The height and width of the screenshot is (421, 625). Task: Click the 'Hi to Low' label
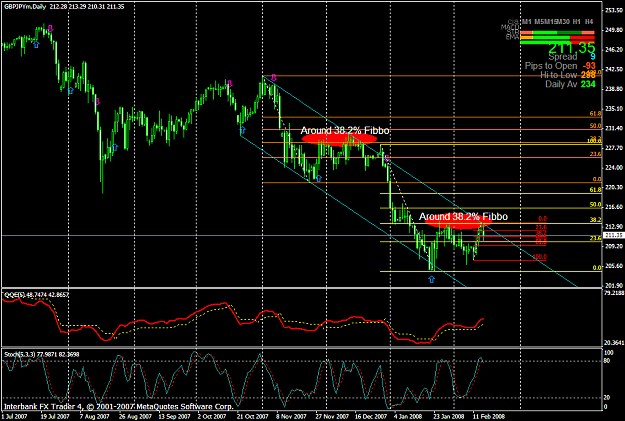click(x=558, y=75)
